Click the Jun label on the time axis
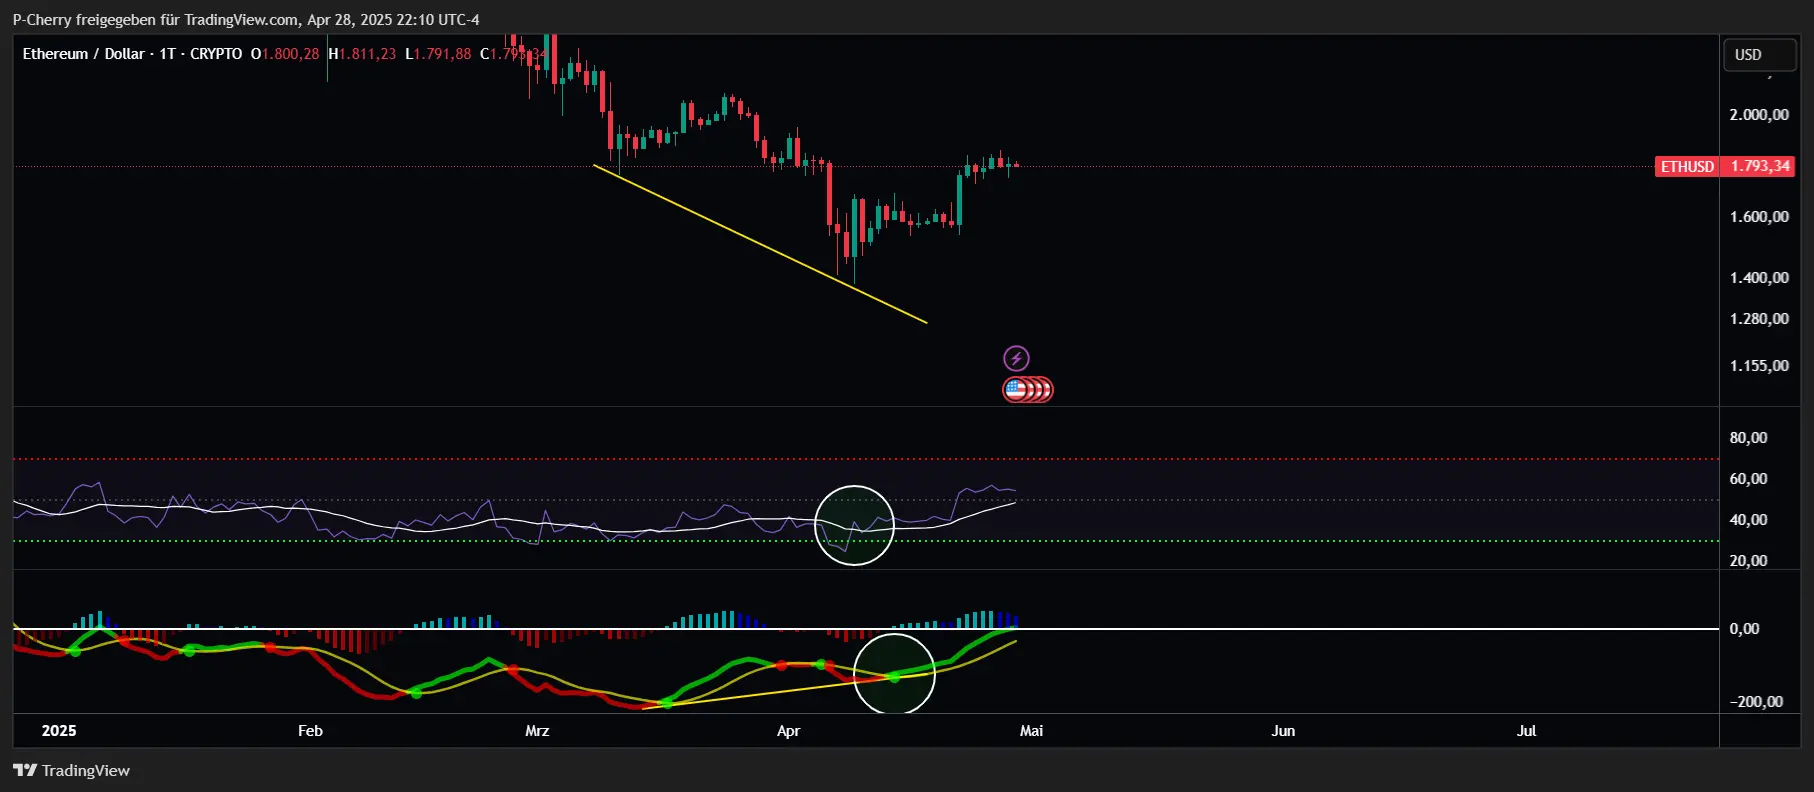This screenshot has width=1814, height=792. [1283, 731]
